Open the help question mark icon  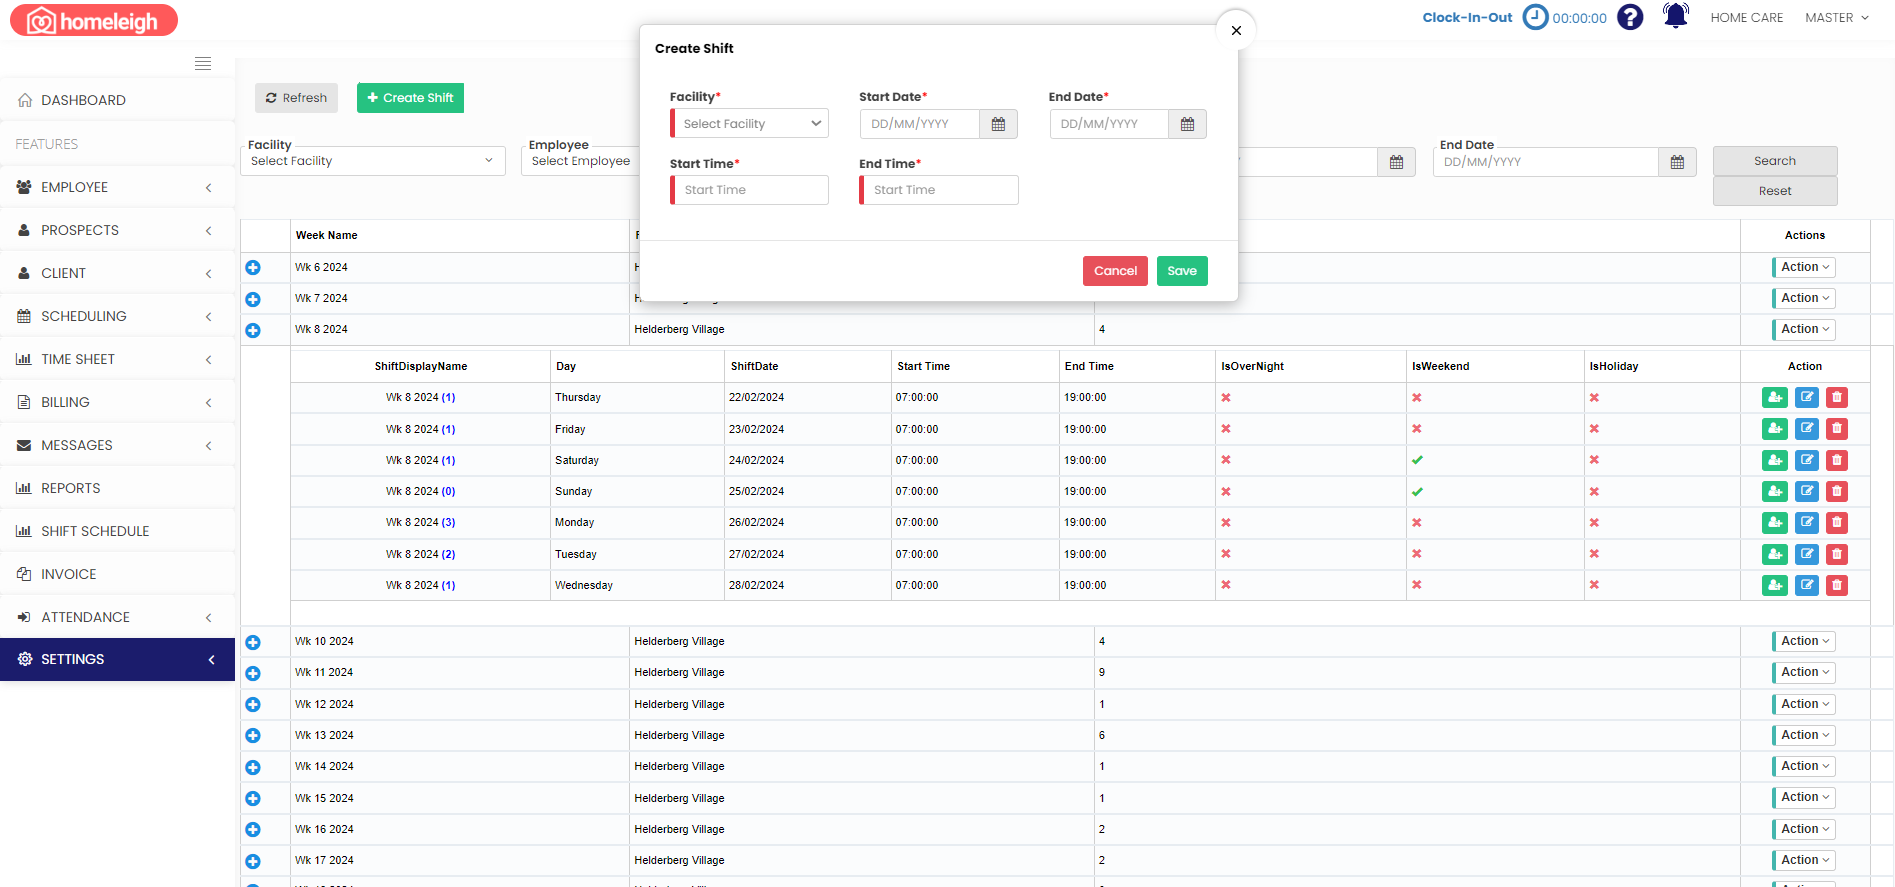(1630, 17)
